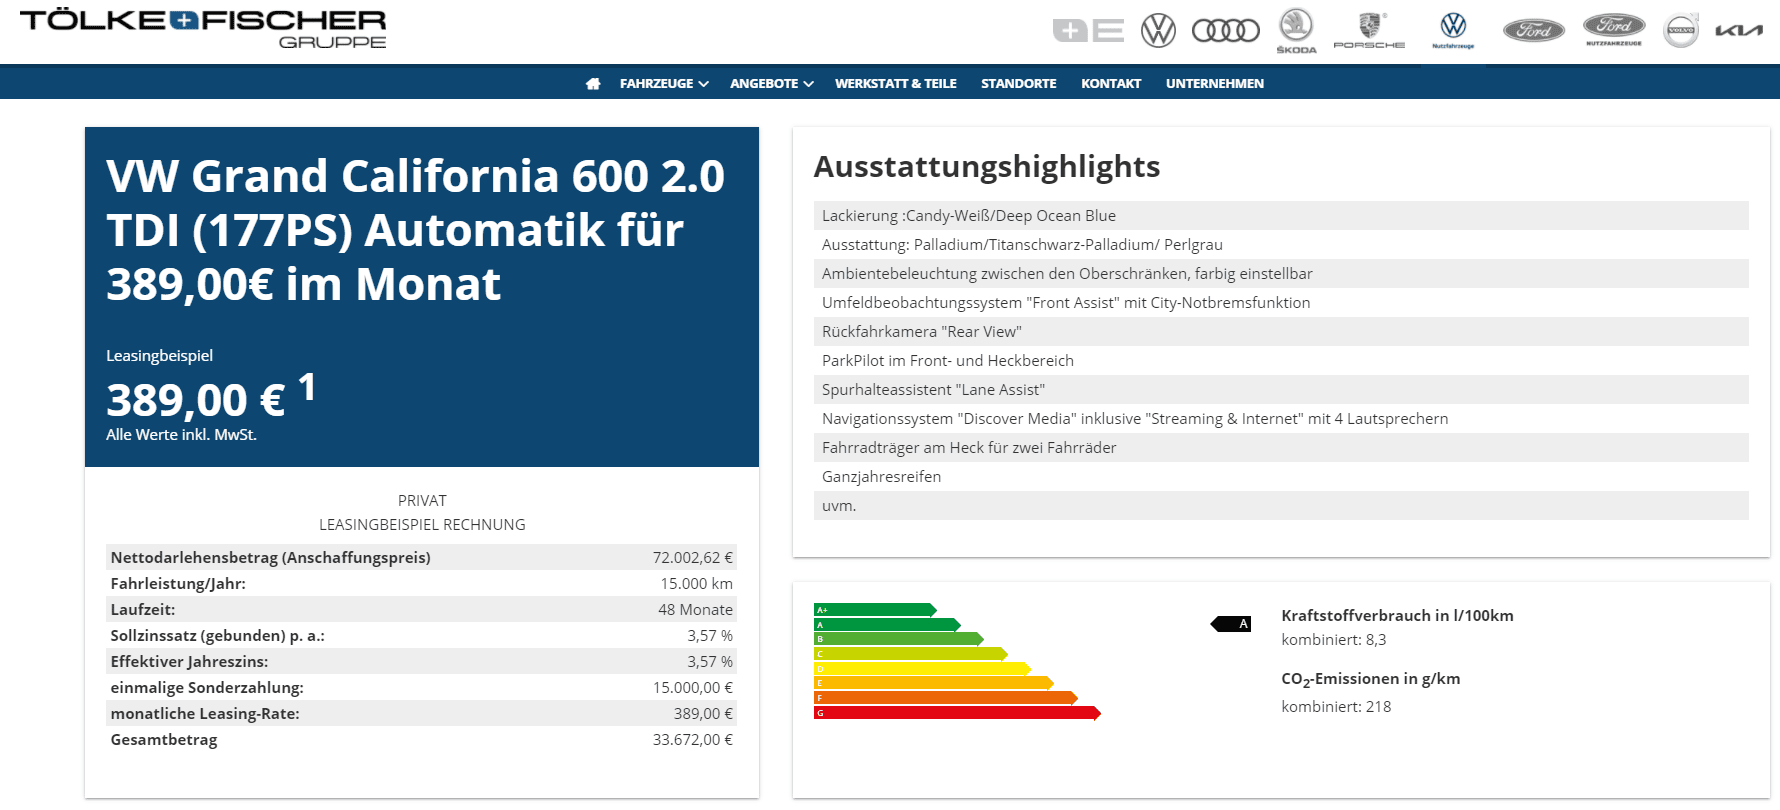The height and width of the screenshot is (810, 1780).
Task: Click the ParkPilot equipment row
Action: tap(1281, 361)
